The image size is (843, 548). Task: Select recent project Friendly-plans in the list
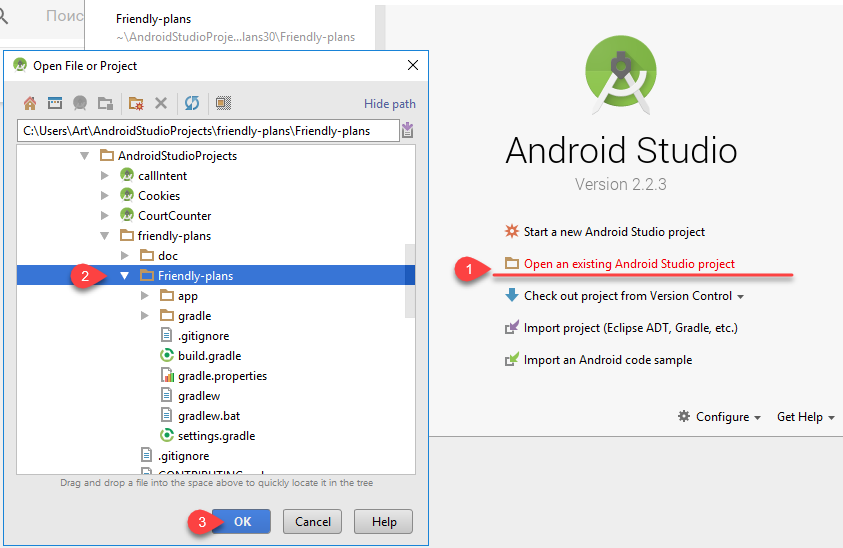(235, 27)
